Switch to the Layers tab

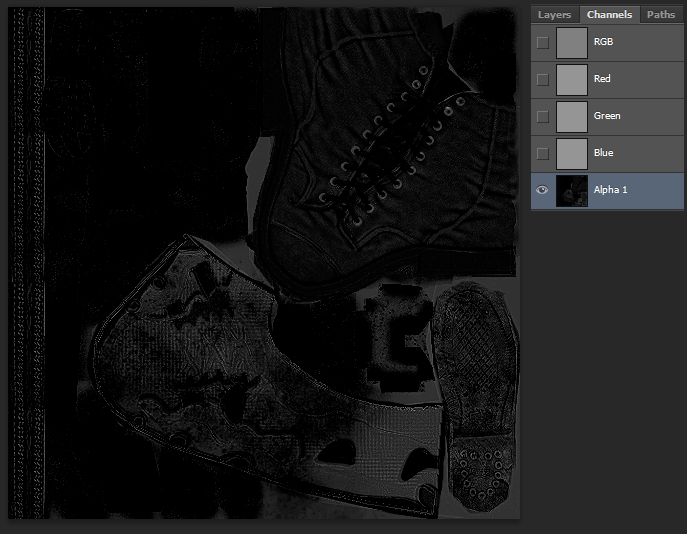pos(554,14)
